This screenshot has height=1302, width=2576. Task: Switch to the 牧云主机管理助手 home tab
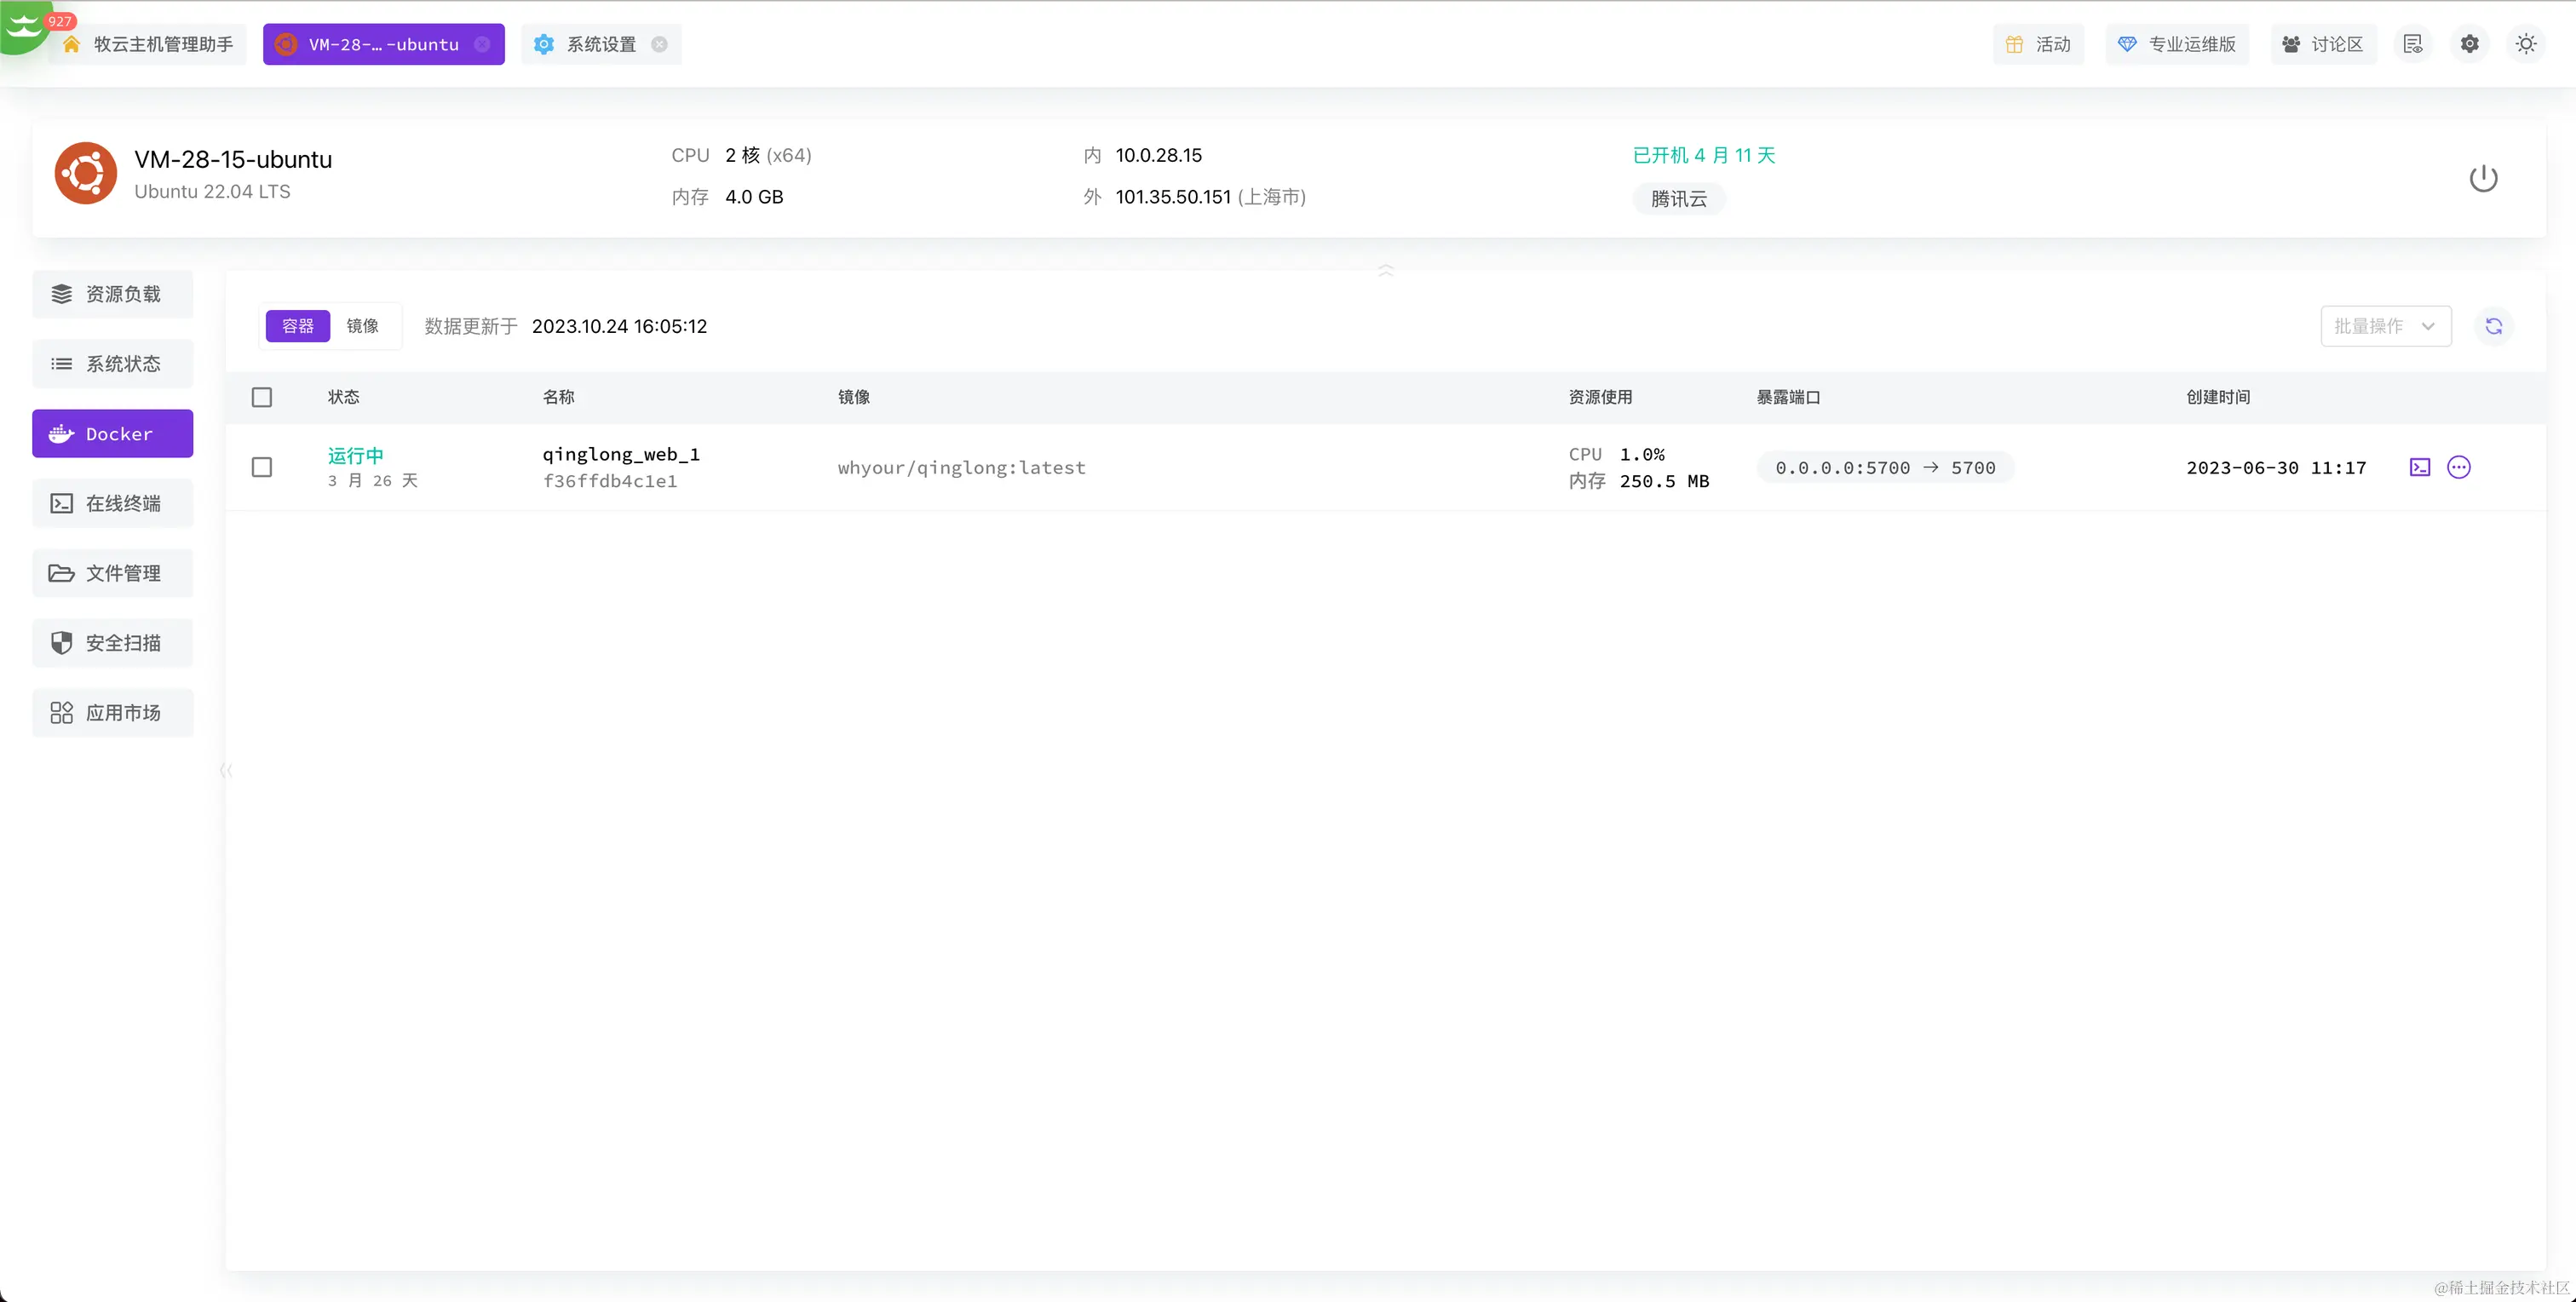click(x=150, y=44)
